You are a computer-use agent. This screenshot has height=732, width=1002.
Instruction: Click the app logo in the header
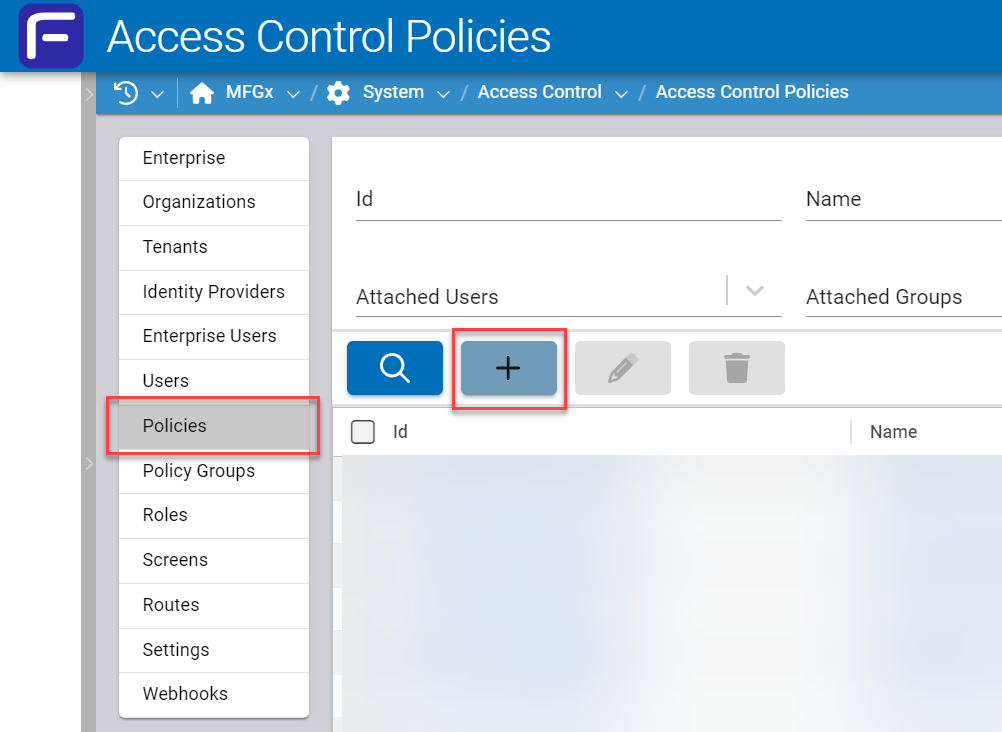[50, 36]
